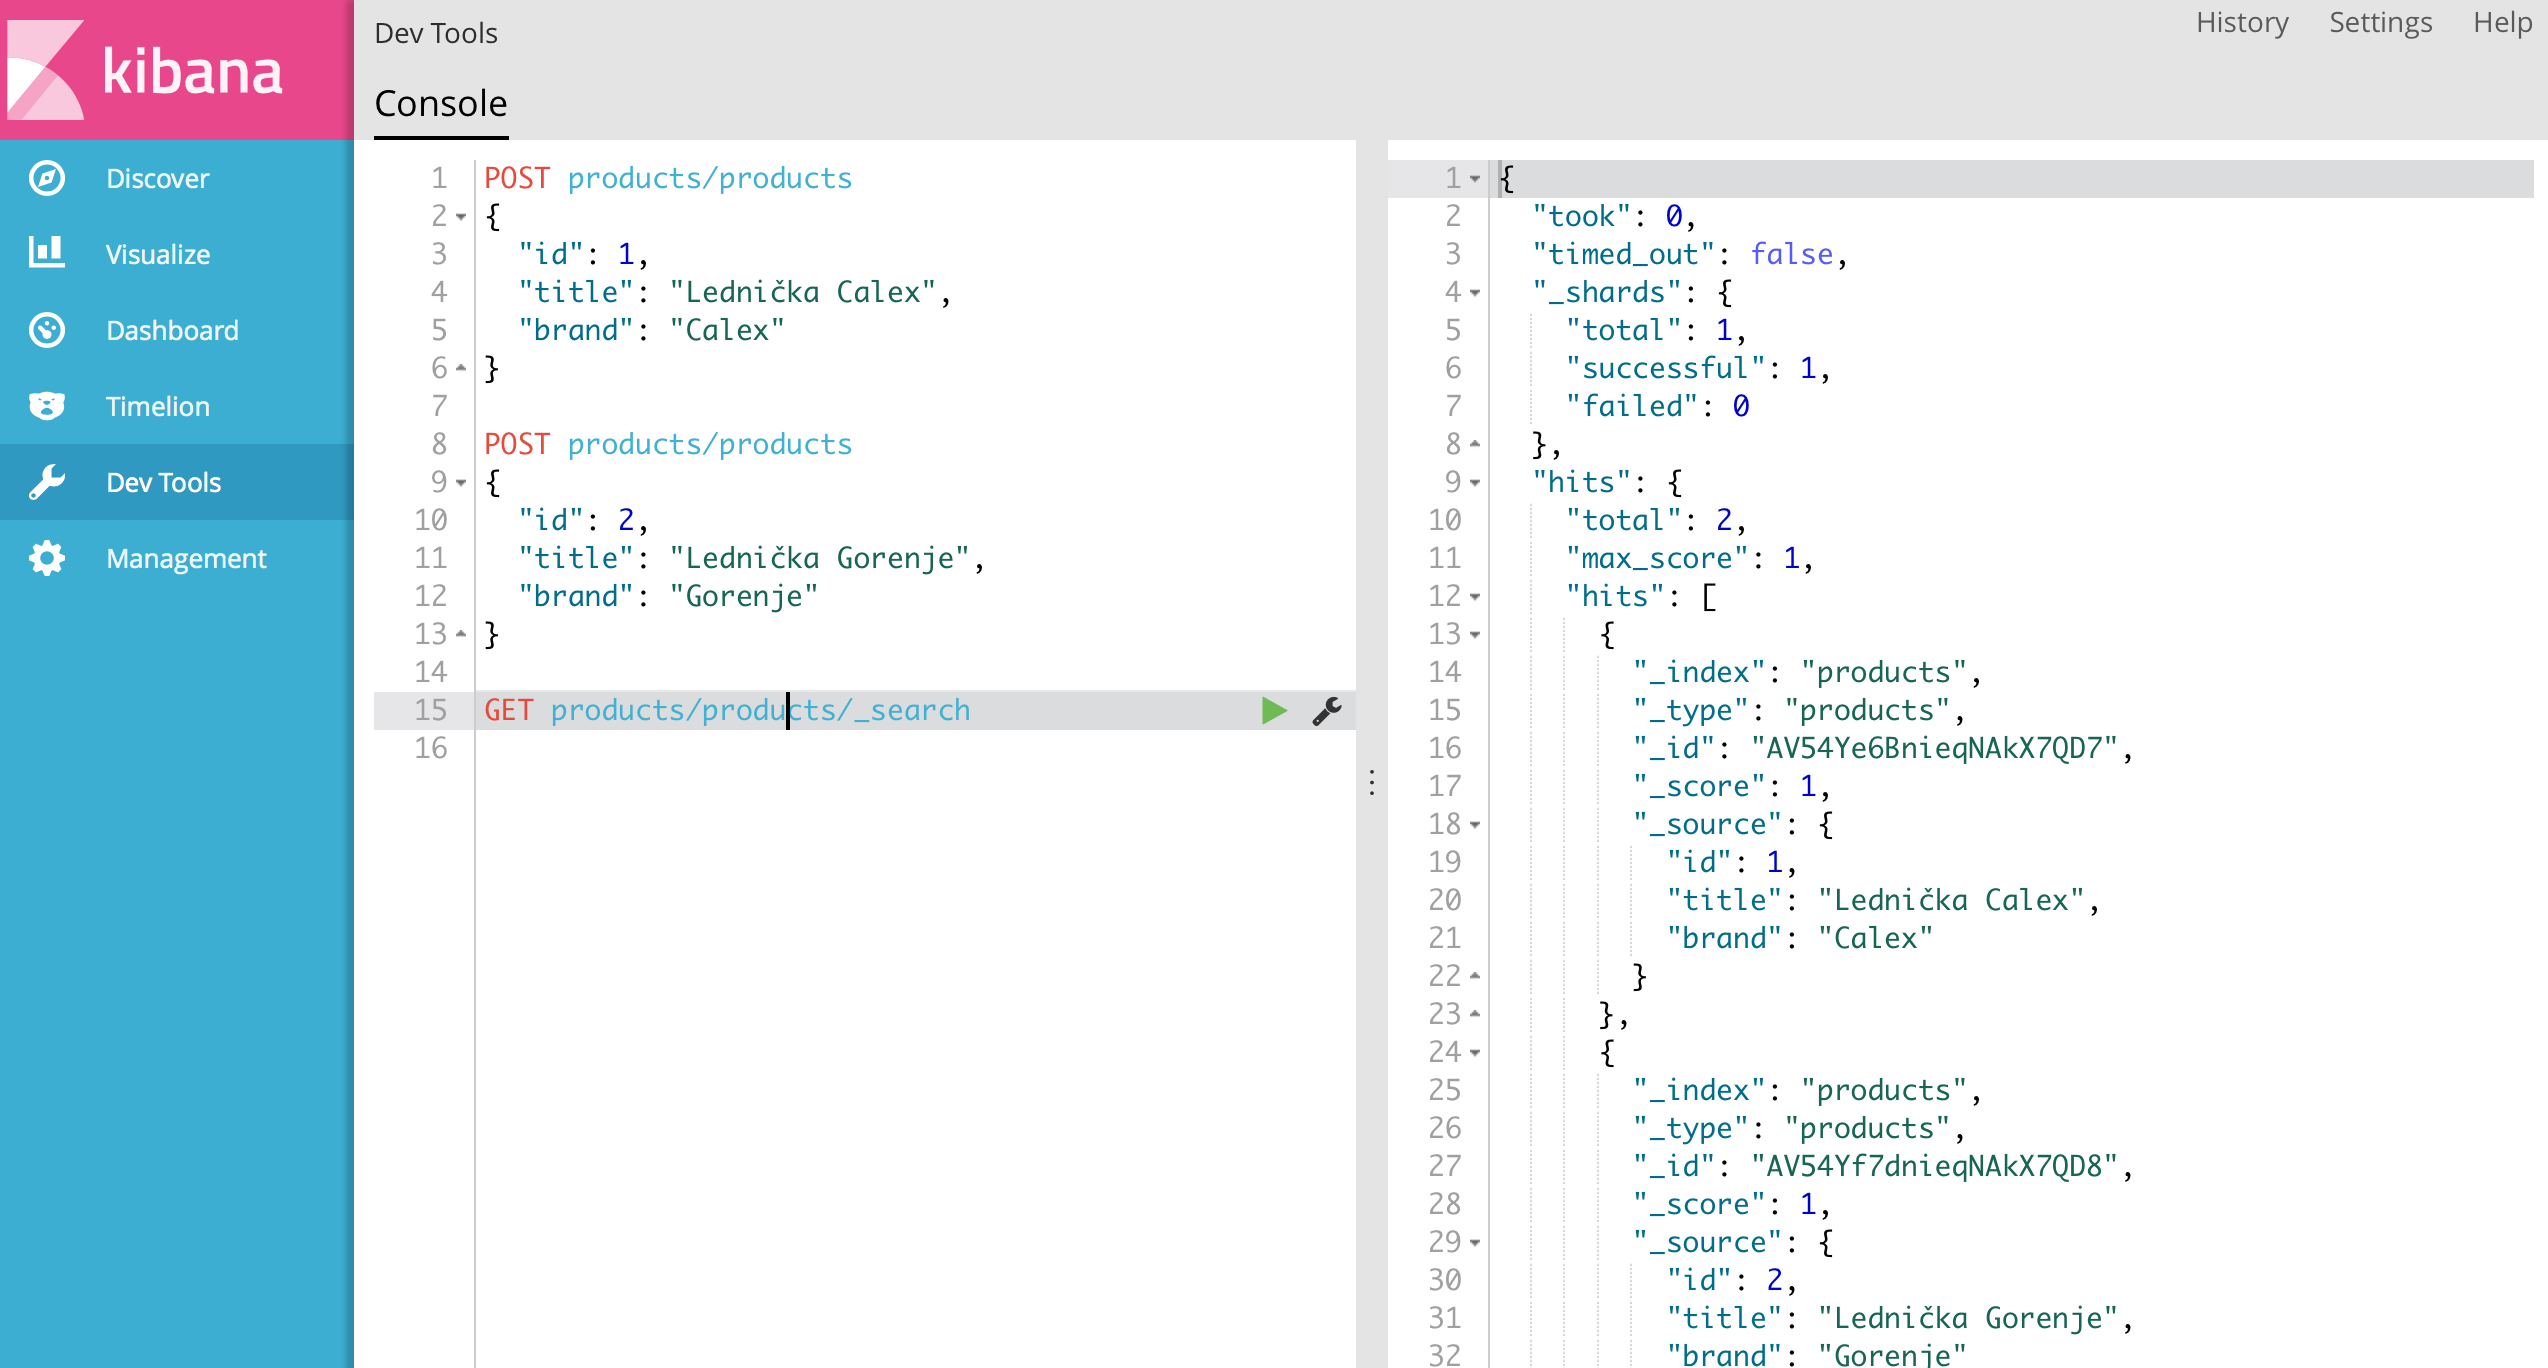Click the Management gear icon in sidebar
The width and height of the screenshot is (2548, 1368).
[x=47, y=558]
